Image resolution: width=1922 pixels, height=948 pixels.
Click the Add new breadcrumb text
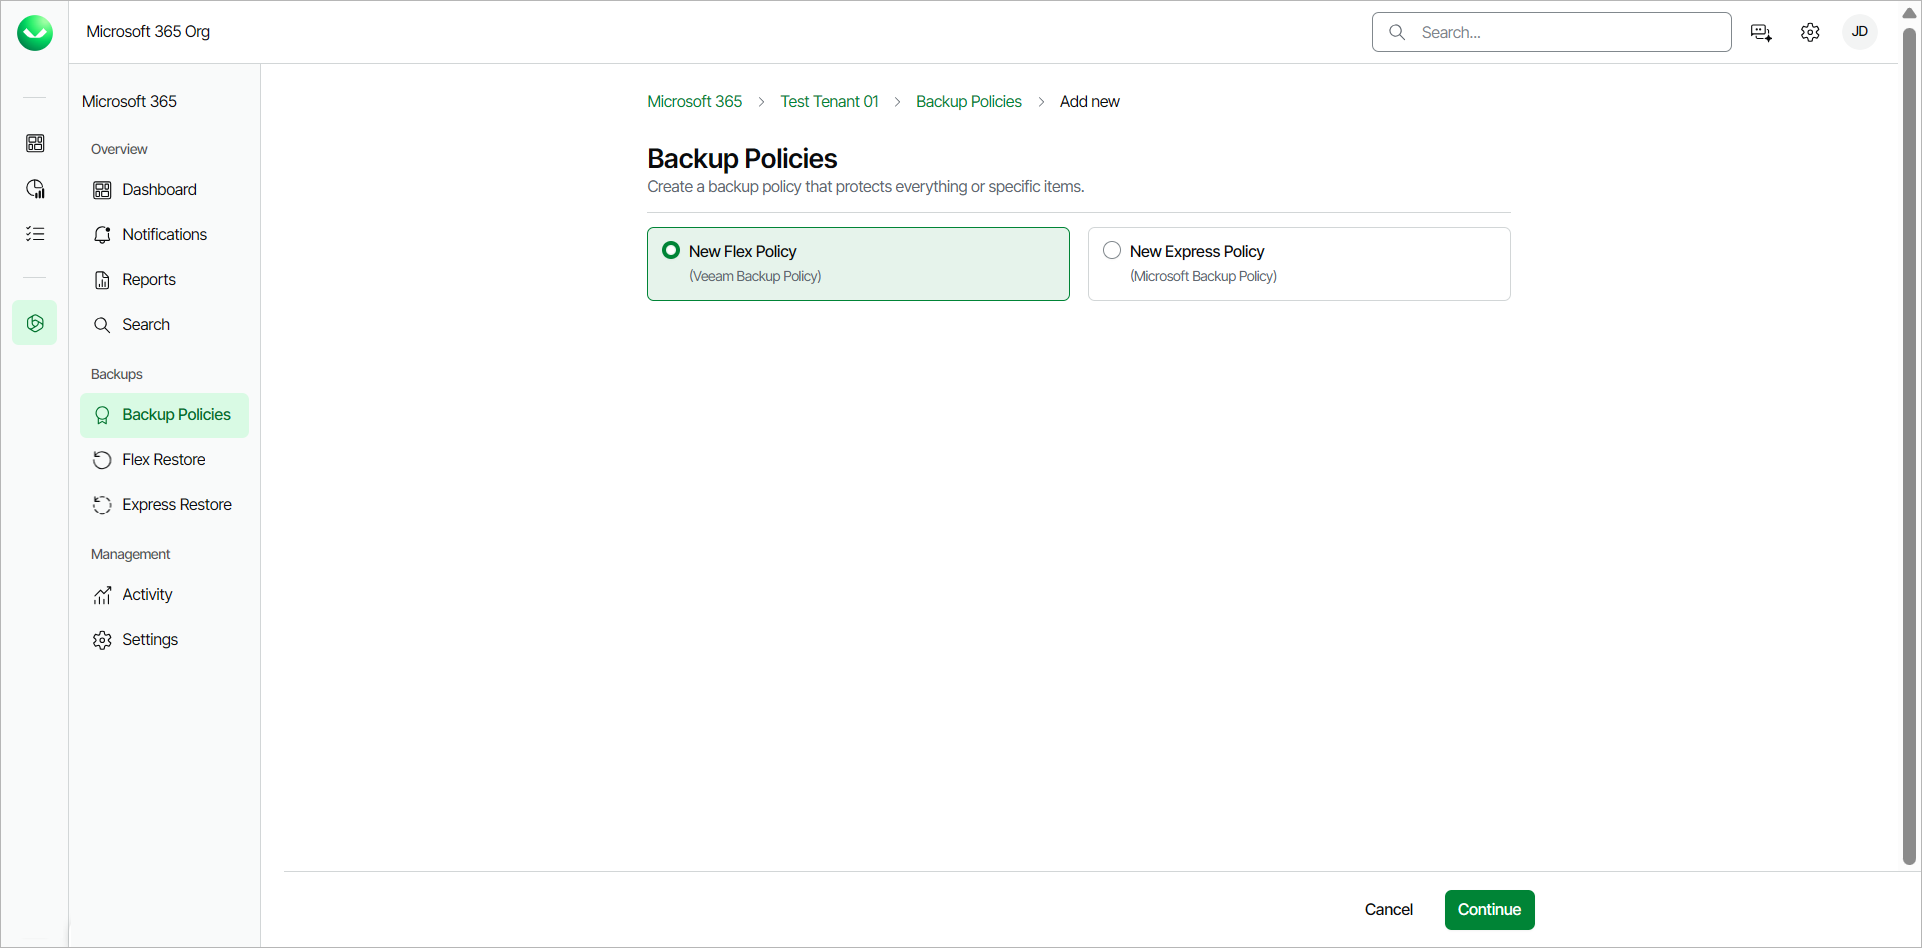[1089, 102]
